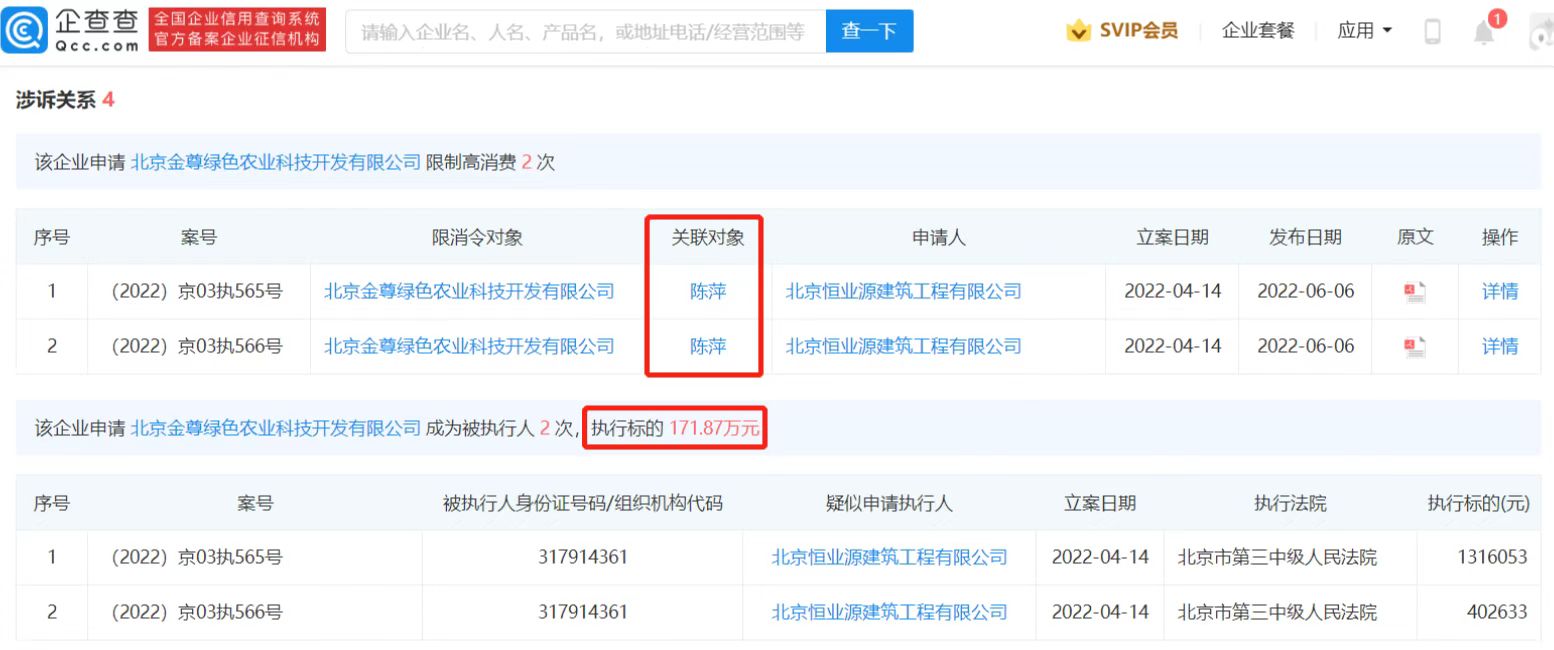The height and width of the screenshot is (650, 1554).
Task: Open the Qcc.com logo homepage
Action: (x=70, y=31)
